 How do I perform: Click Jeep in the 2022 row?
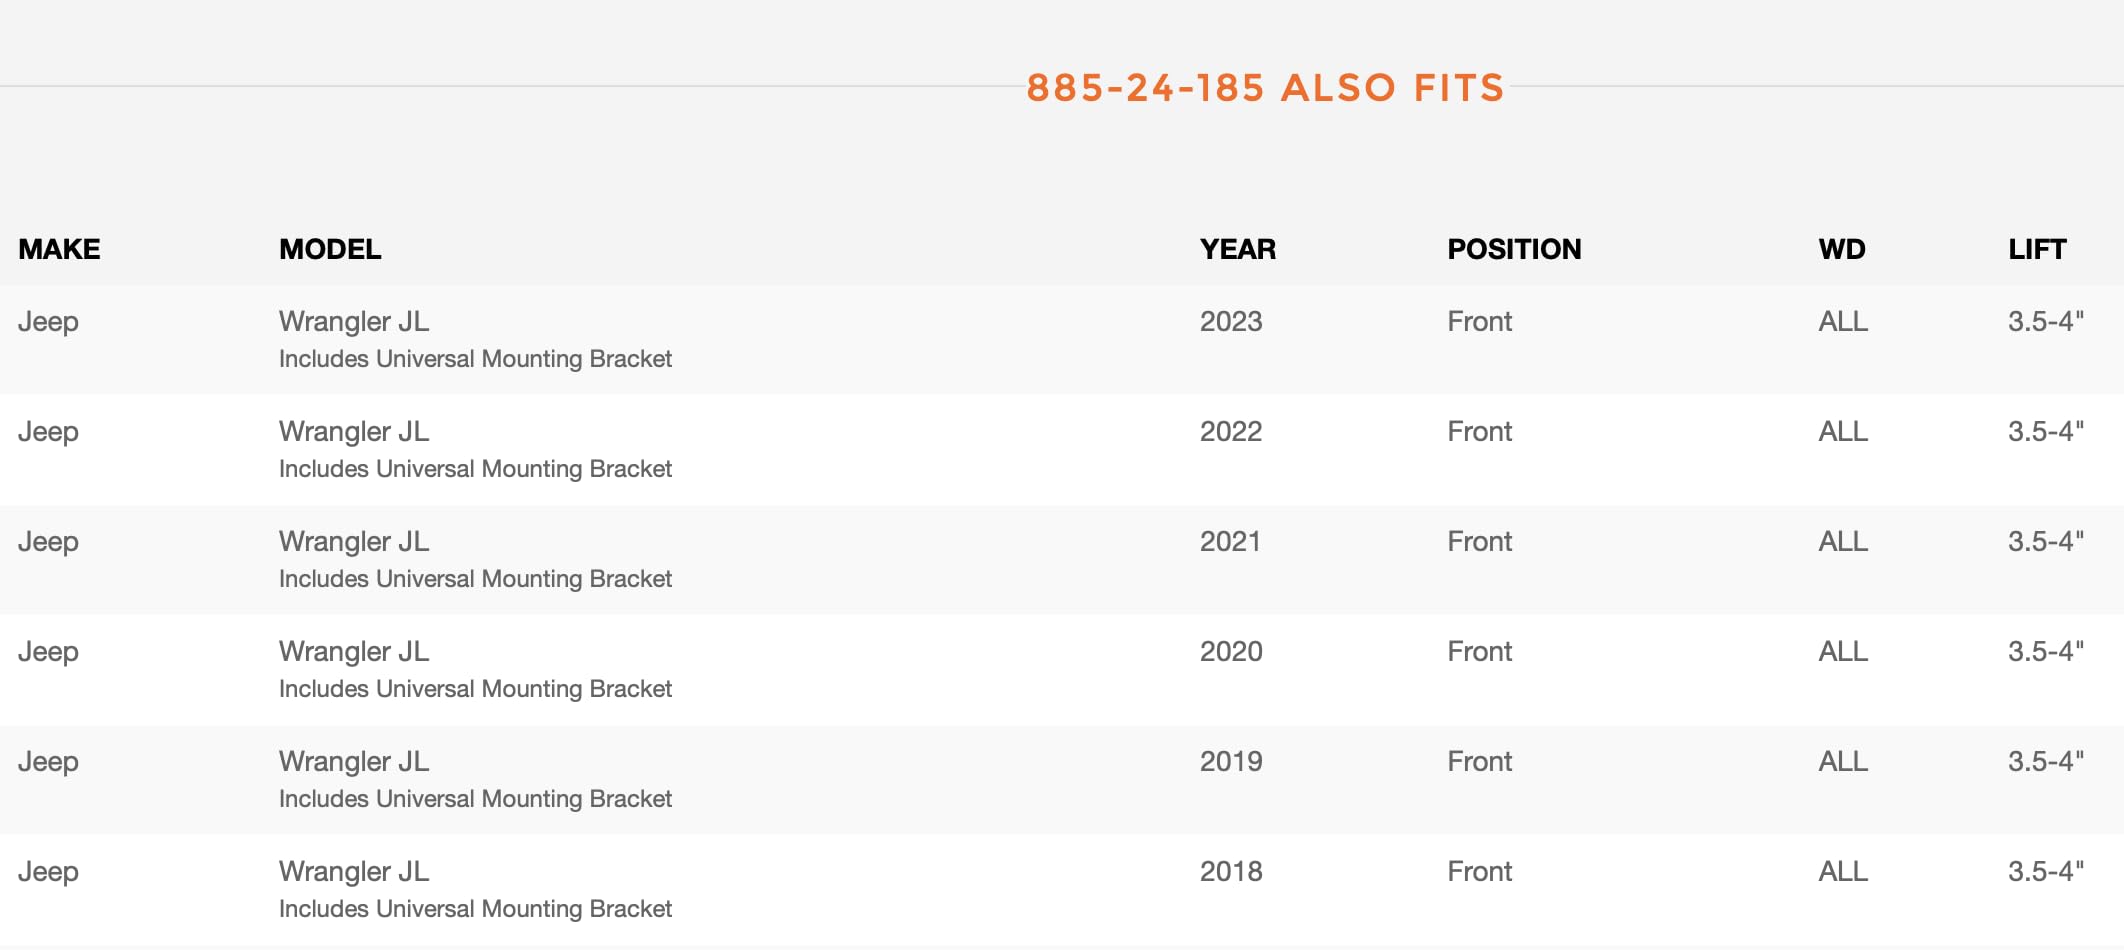click(48, 433)
